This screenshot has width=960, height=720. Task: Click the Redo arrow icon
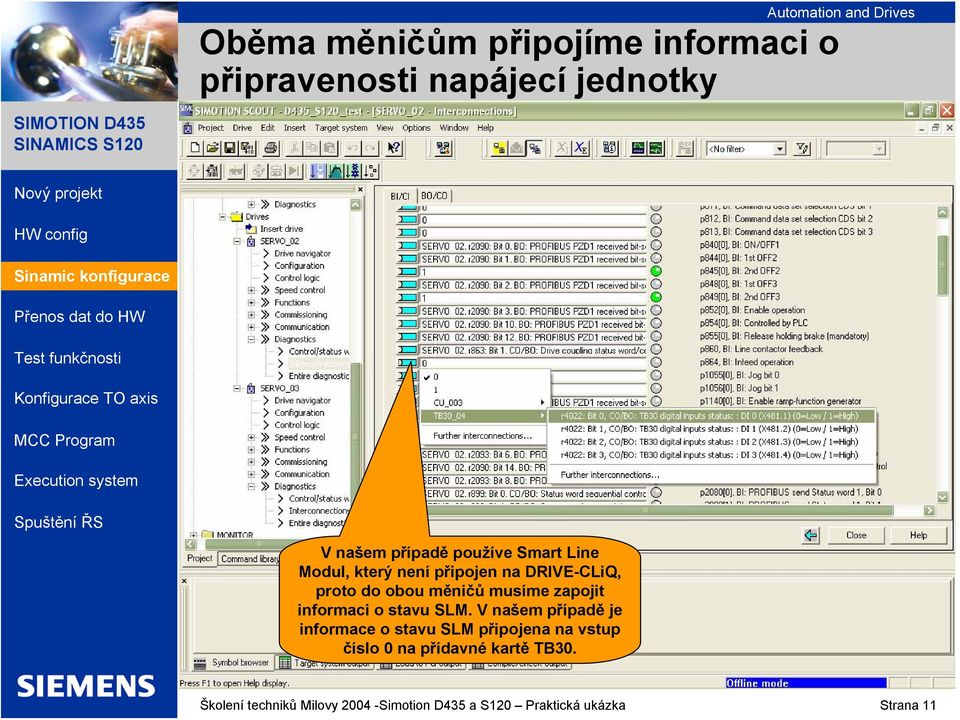click(370, 148)
